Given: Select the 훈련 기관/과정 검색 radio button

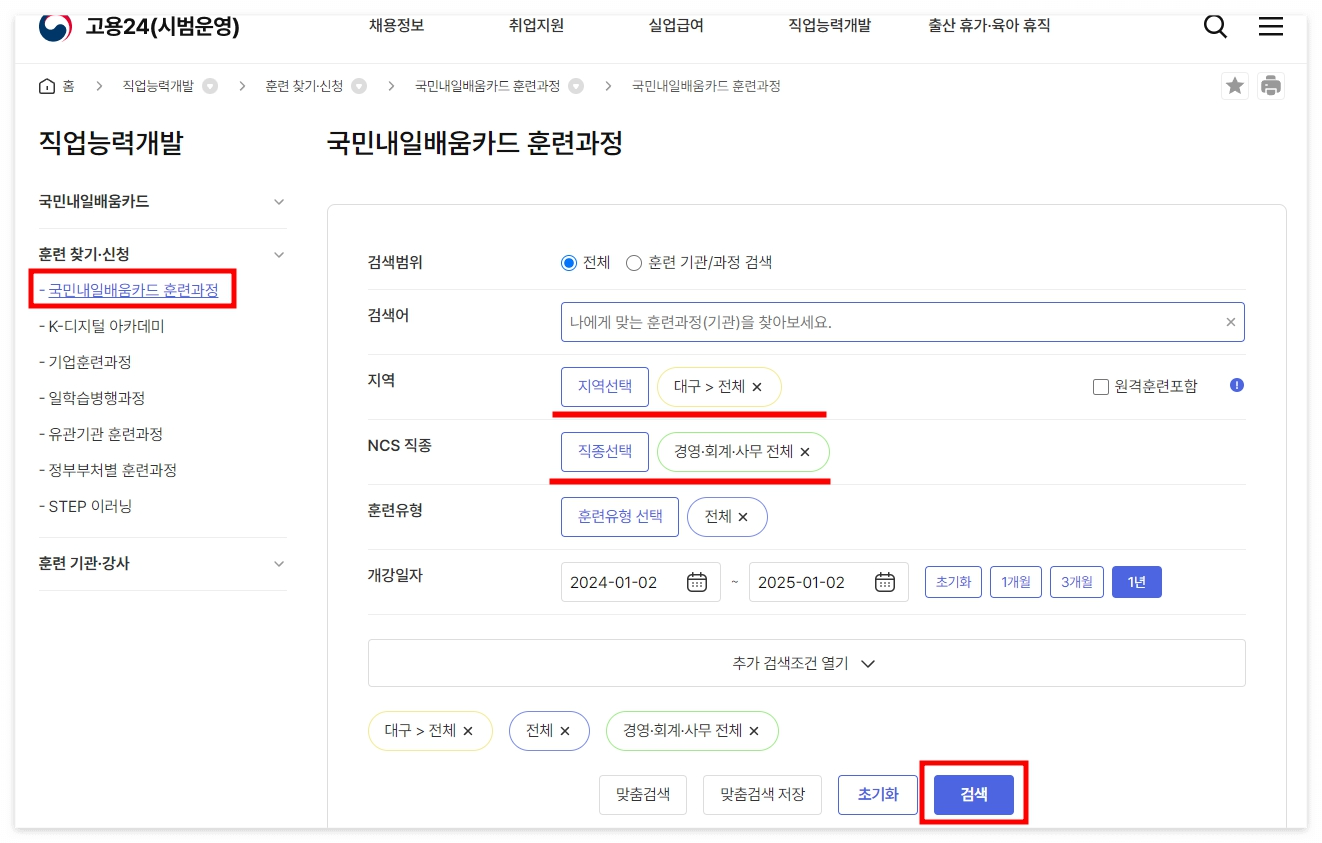Looking at the screenshot, I should pyautogui.click(x=633, y=263).
